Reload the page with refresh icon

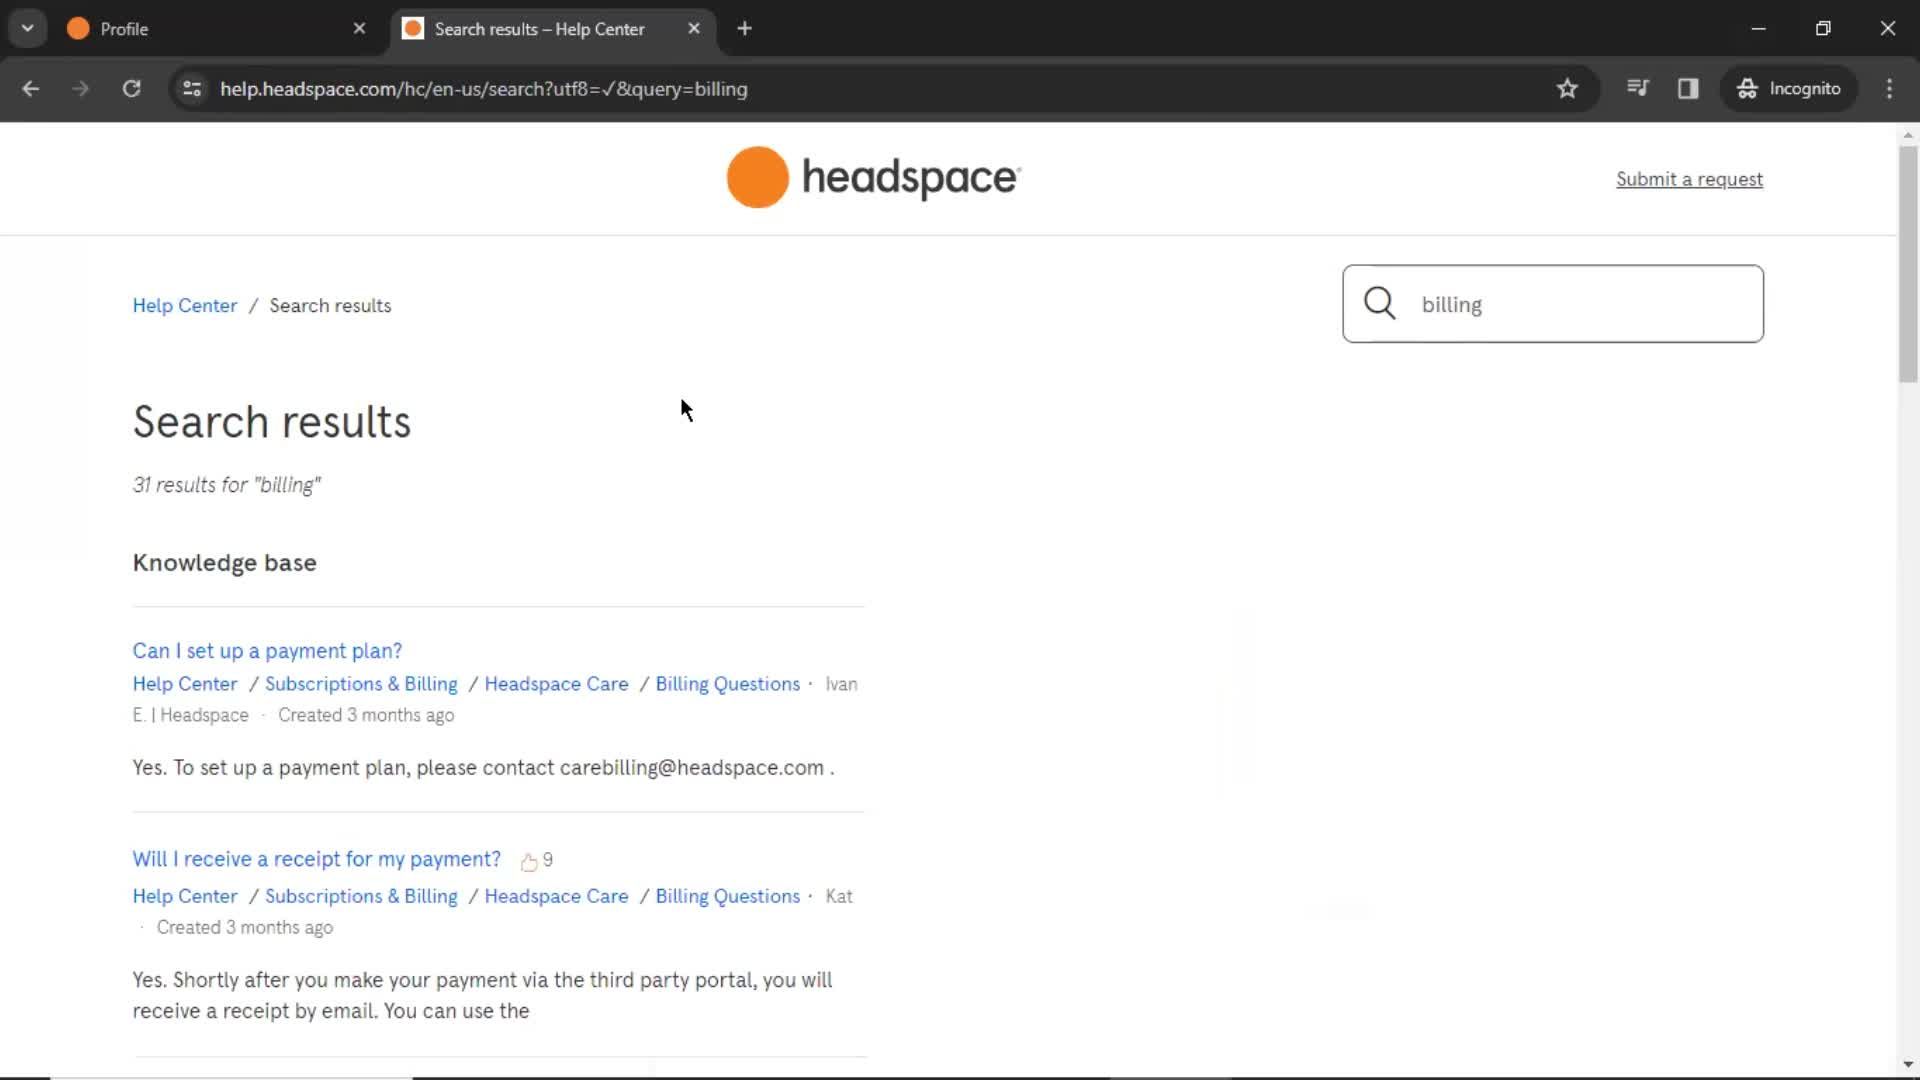131,89
